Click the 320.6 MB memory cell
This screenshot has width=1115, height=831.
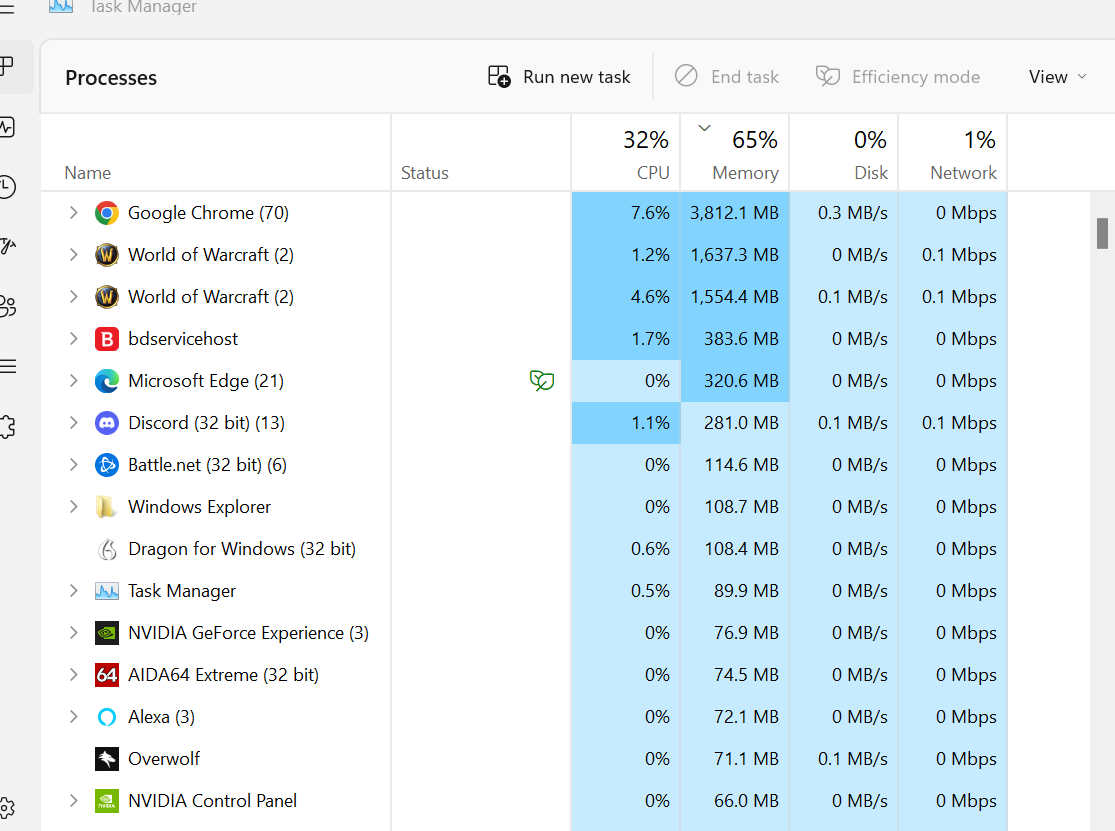[735, 380]
